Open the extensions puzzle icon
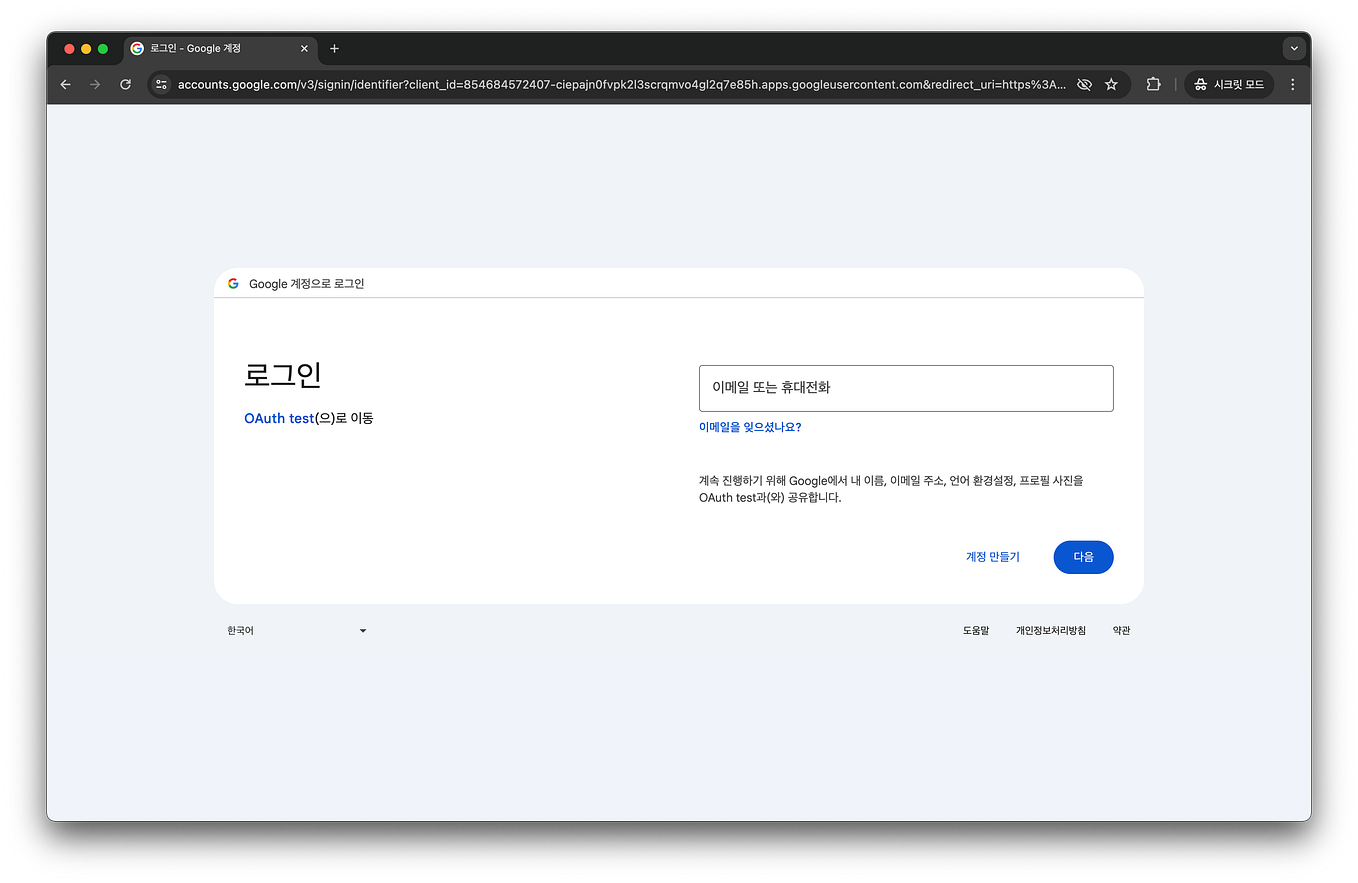This screenshot has height=883, width=1358. coord(1153,84)
